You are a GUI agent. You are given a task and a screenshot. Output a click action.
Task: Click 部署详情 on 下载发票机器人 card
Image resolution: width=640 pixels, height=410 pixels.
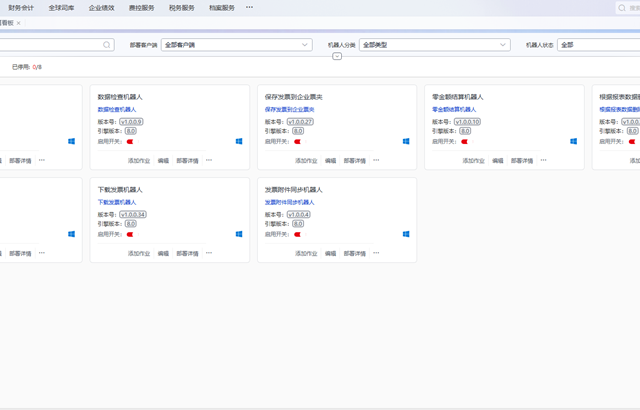tap(187, 253)
